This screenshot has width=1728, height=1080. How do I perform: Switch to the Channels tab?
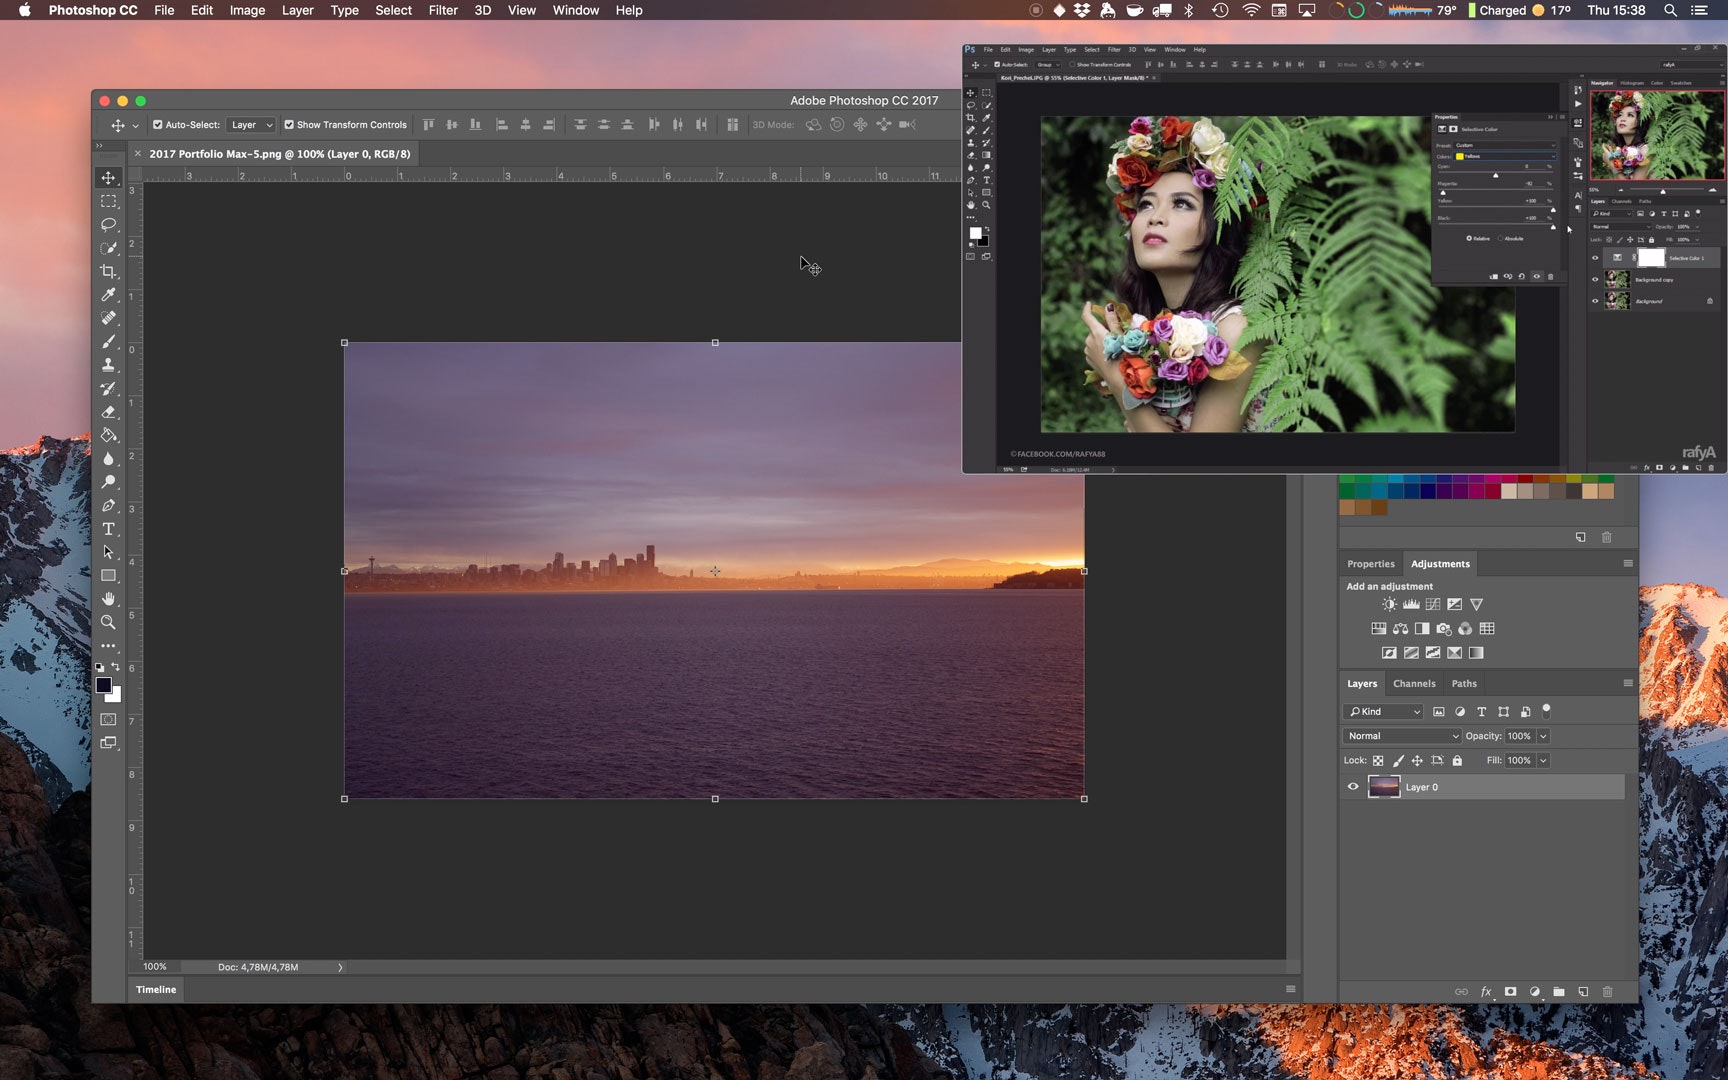tap(1414, 684)
